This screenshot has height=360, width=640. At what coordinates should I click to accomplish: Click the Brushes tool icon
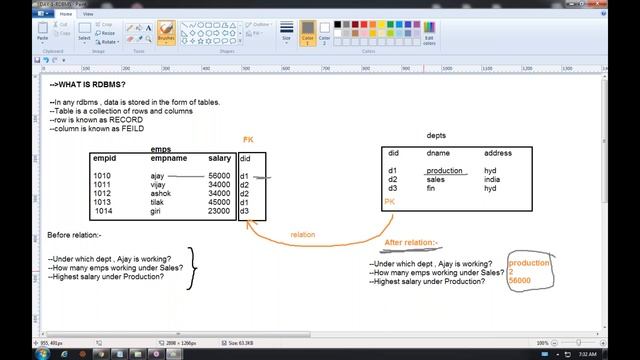coord(166,29)
